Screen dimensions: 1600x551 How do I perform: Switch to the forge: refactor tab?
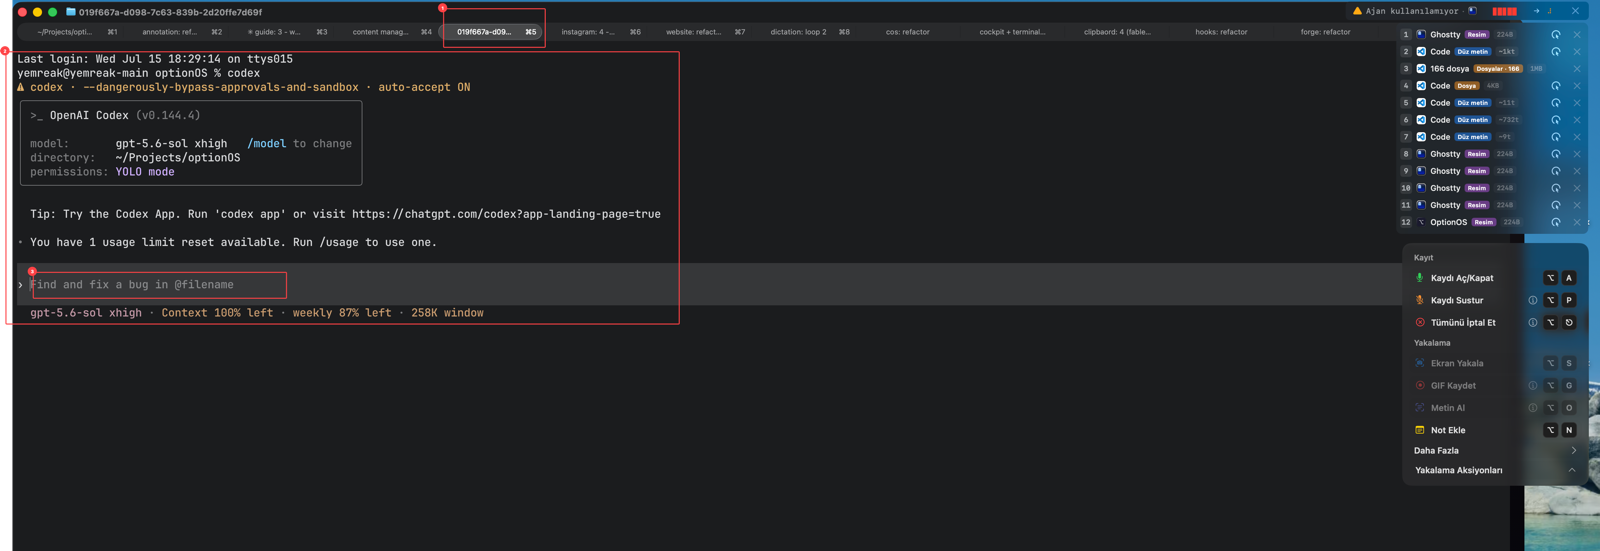1325,32
